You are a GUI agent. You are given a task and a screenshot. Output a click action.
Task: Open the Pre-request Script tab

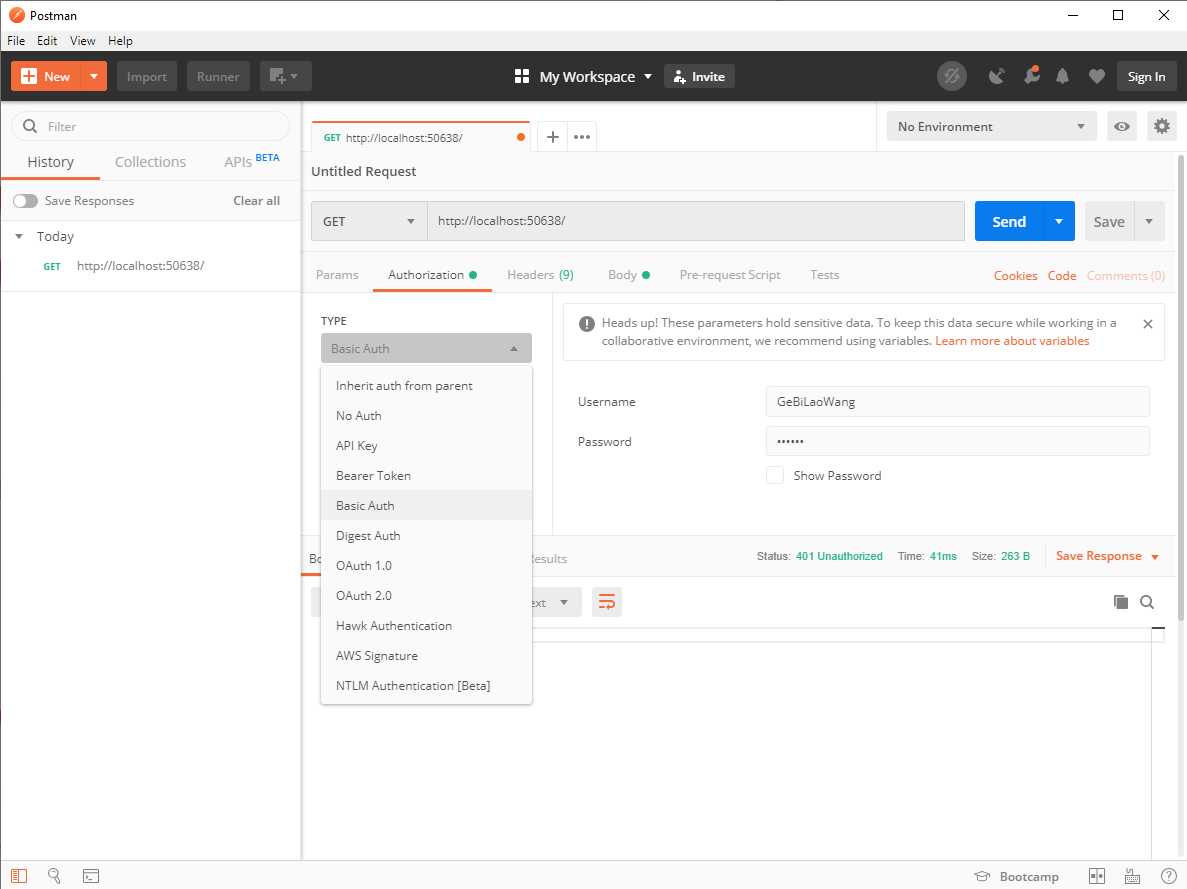(x=730, y=275)
